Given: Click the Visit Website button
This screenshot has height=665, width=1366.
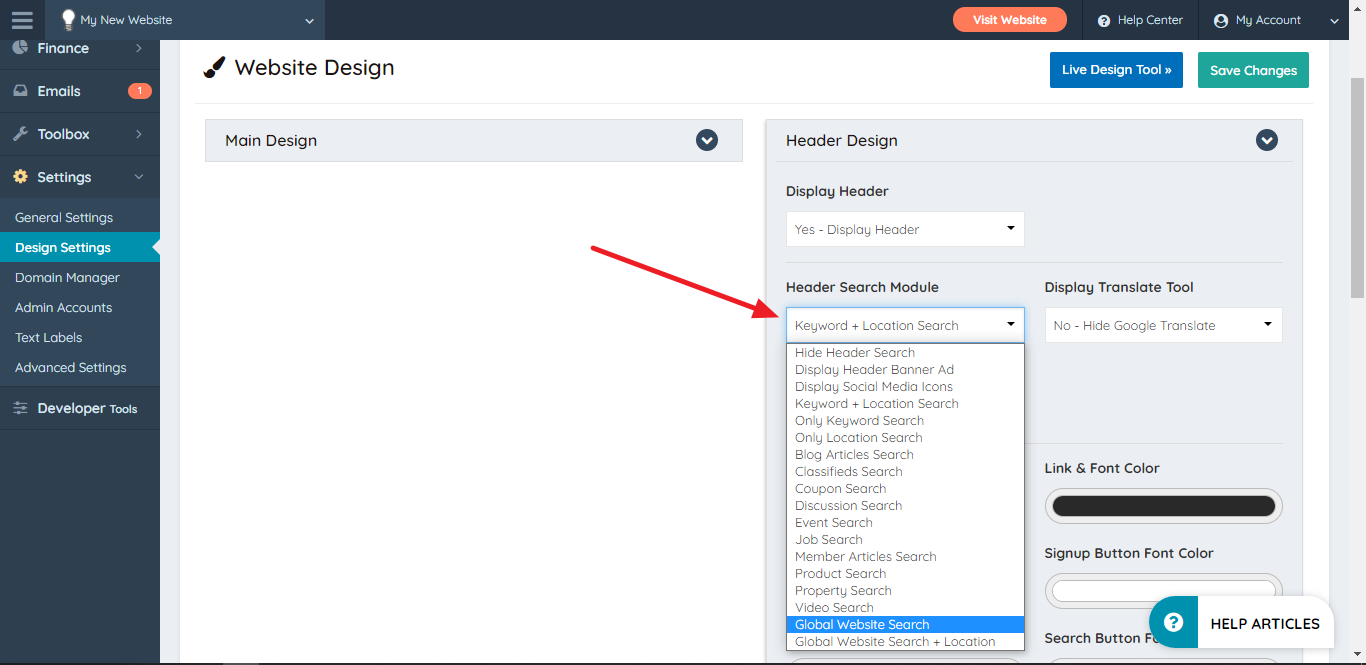Looking at the screenshot, I should 1009,20.
